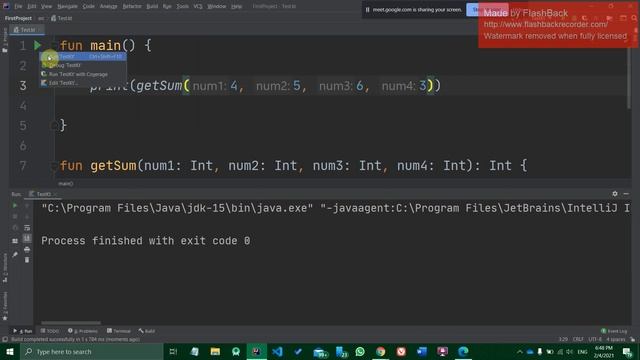Open File Explorer from taskbar

point(215,351)
